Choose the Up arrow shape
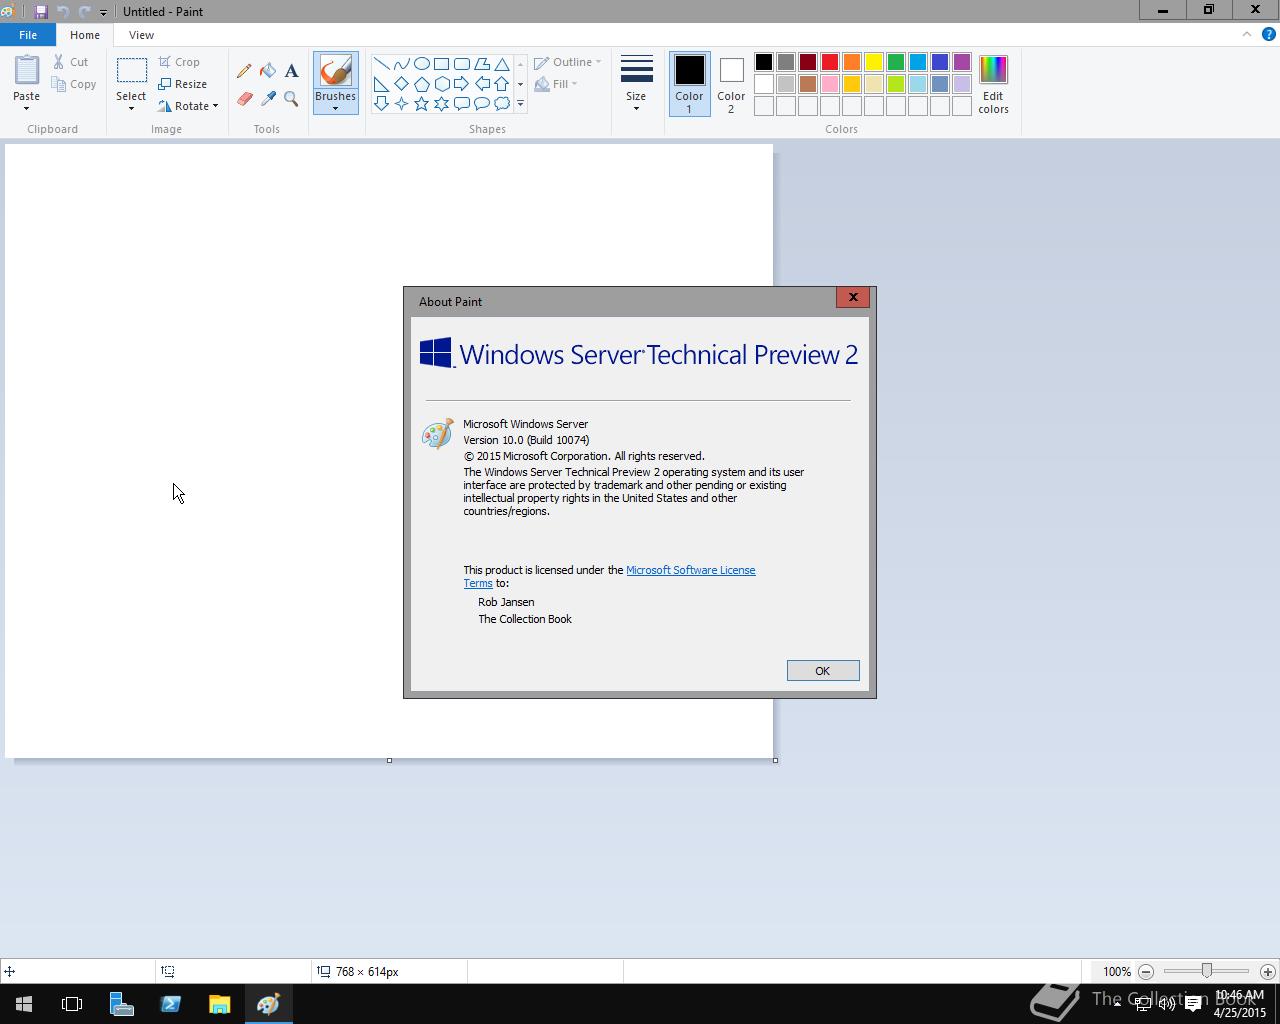The height and width of the screenshot is (1024, 1280). pos(501,84)
